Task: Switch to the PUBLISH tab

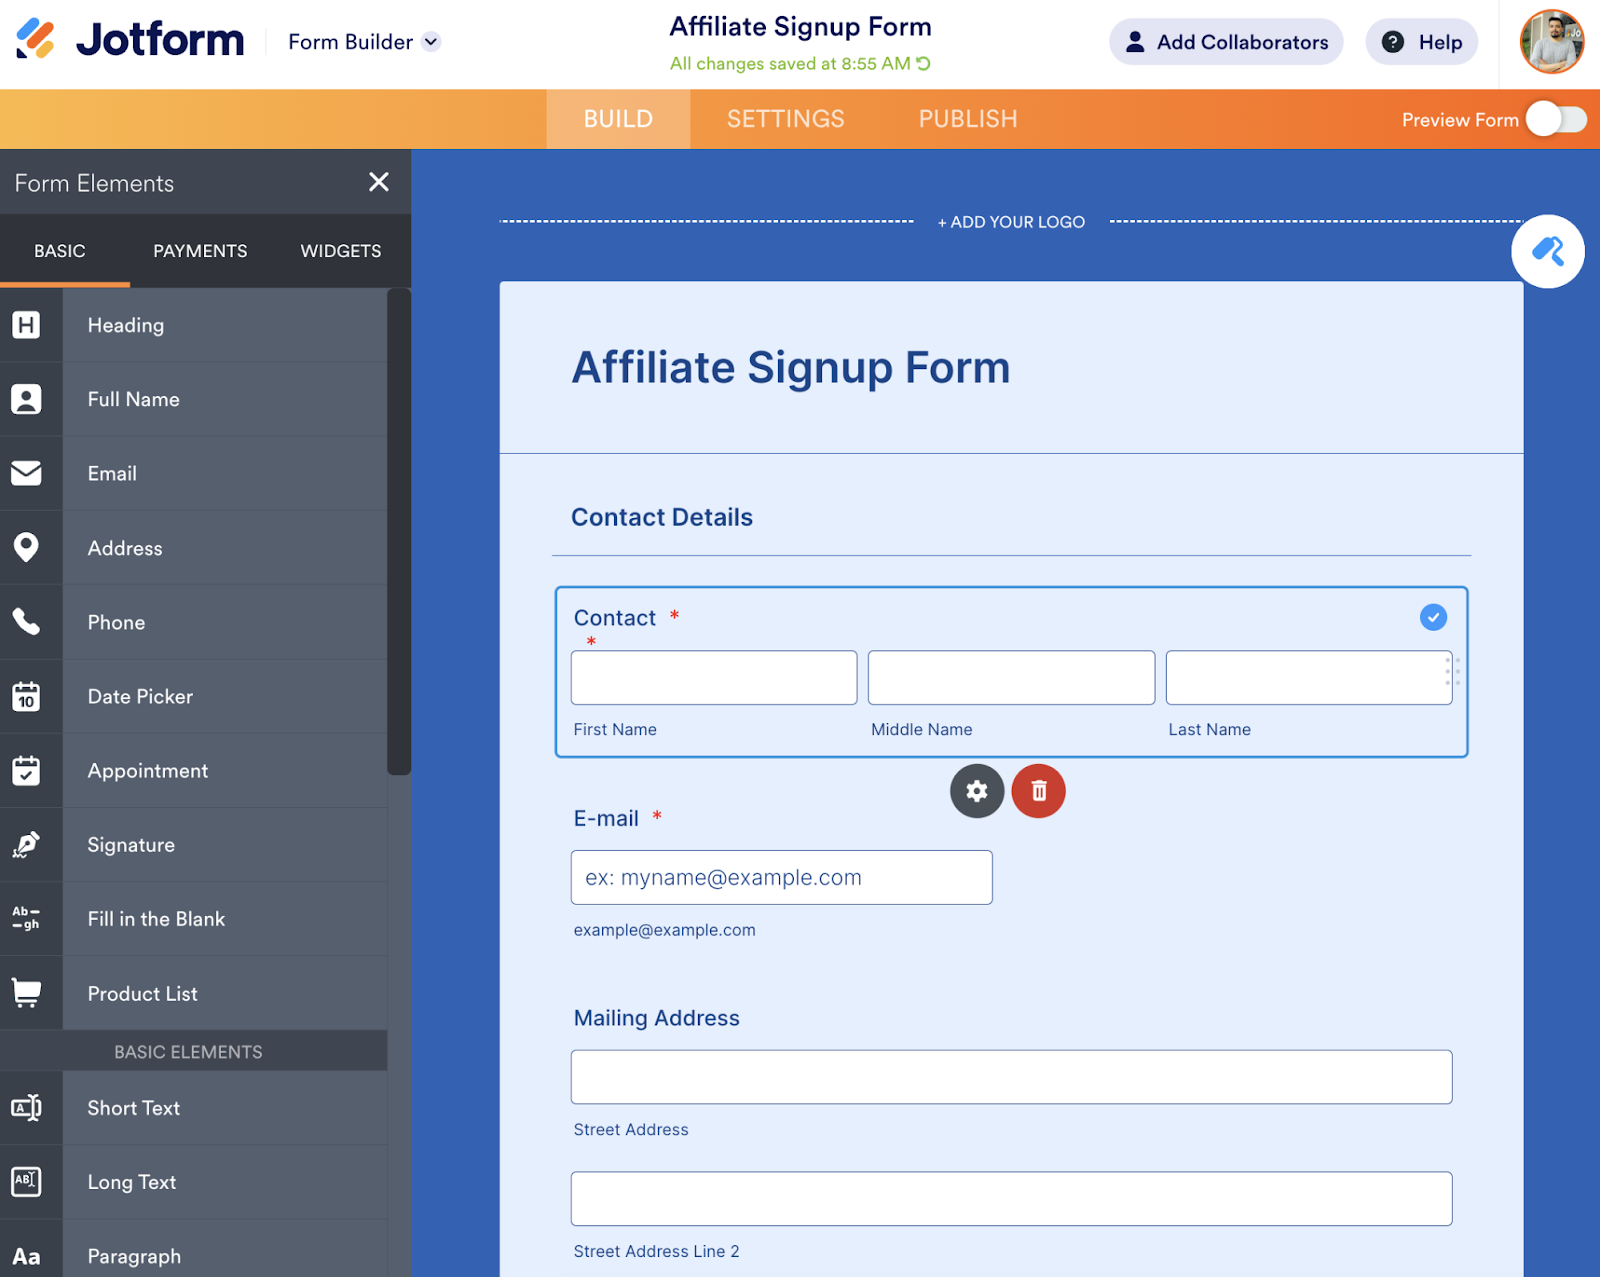Action: coord(968,119)
